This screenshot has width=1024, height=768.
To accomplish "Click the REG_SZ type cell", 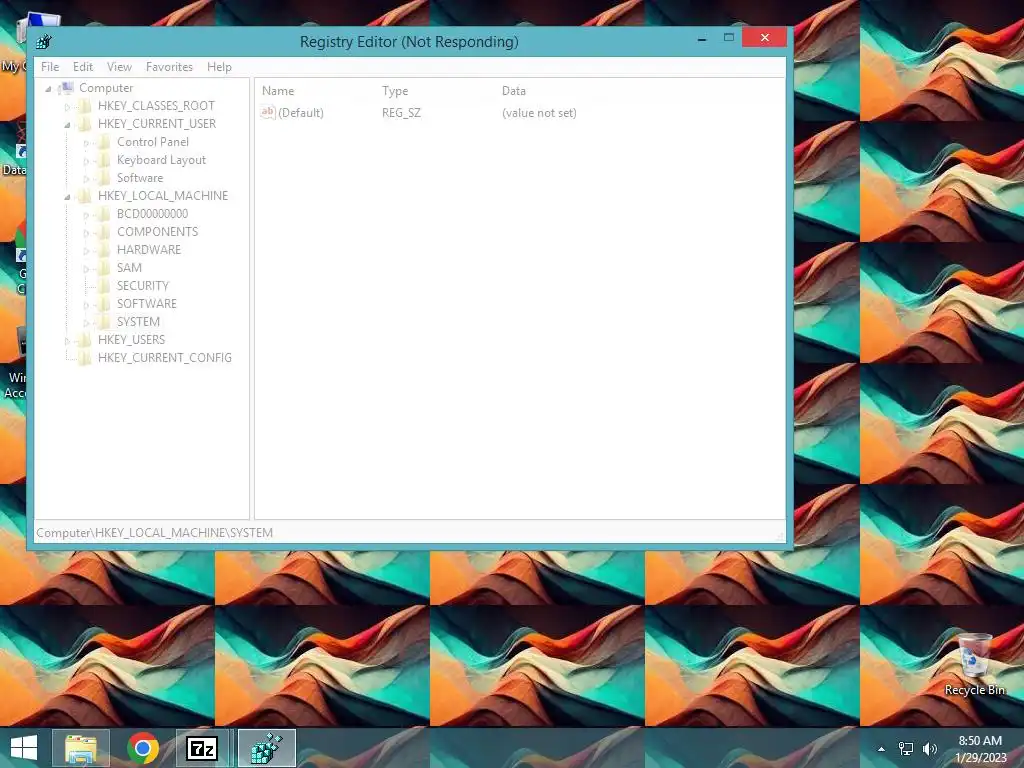I will [401, 113].
